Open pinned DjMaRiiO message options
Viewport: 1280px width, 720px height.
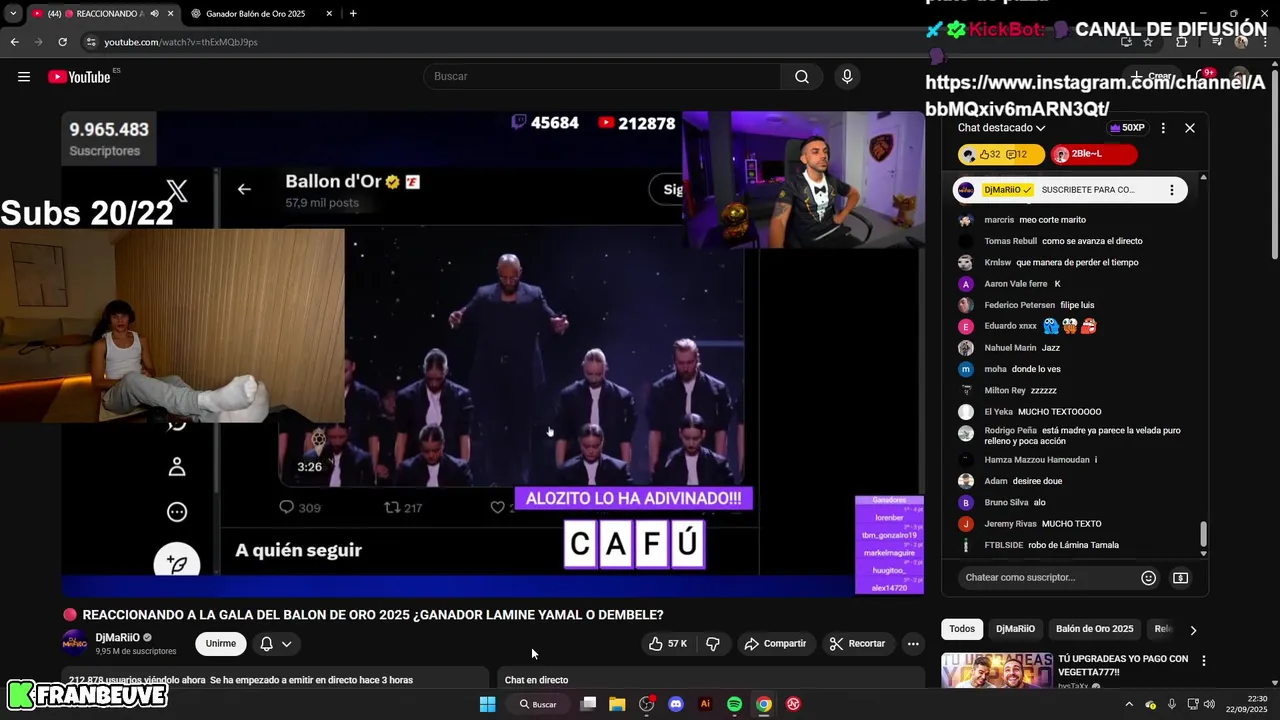tap(1171, 190)
